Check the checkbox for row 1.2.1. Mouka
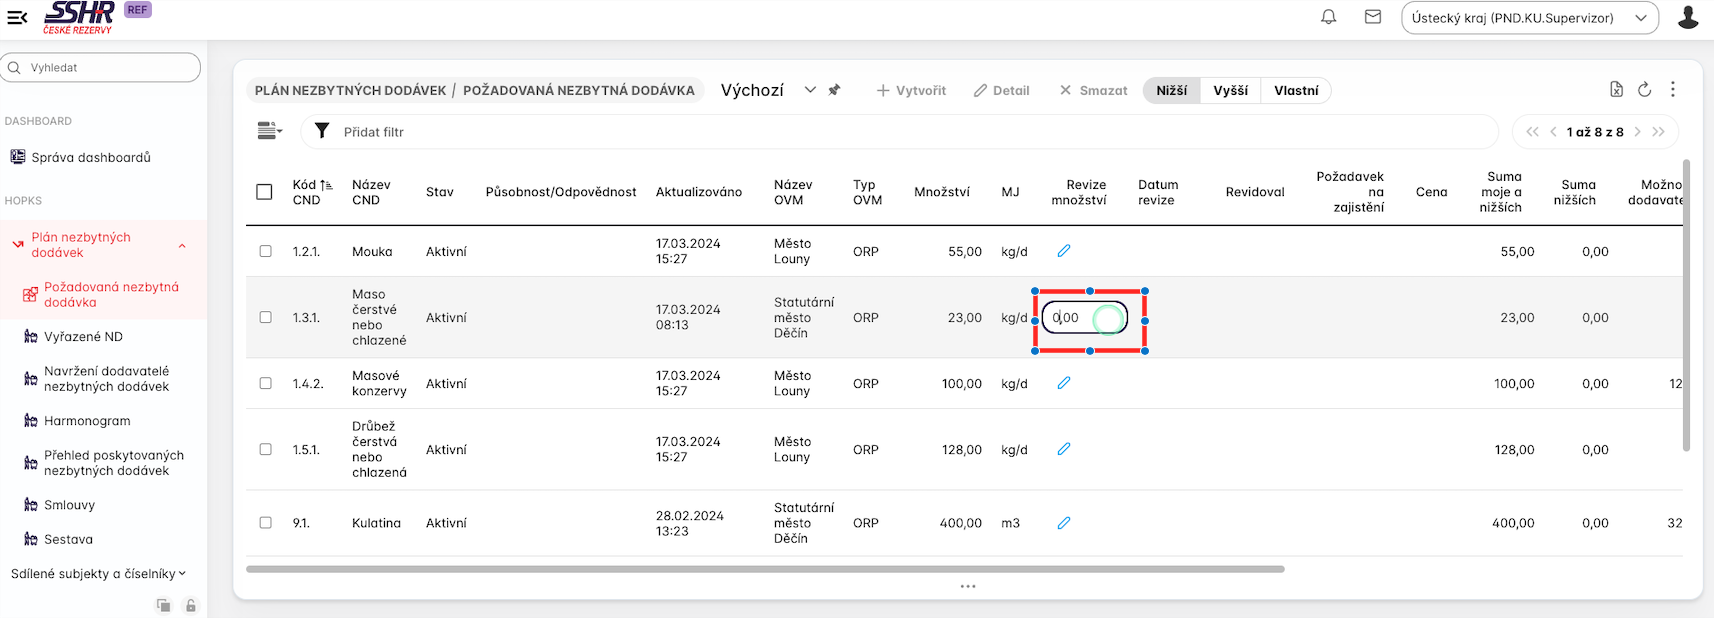 pyautogui.click(x=265, y=252)
